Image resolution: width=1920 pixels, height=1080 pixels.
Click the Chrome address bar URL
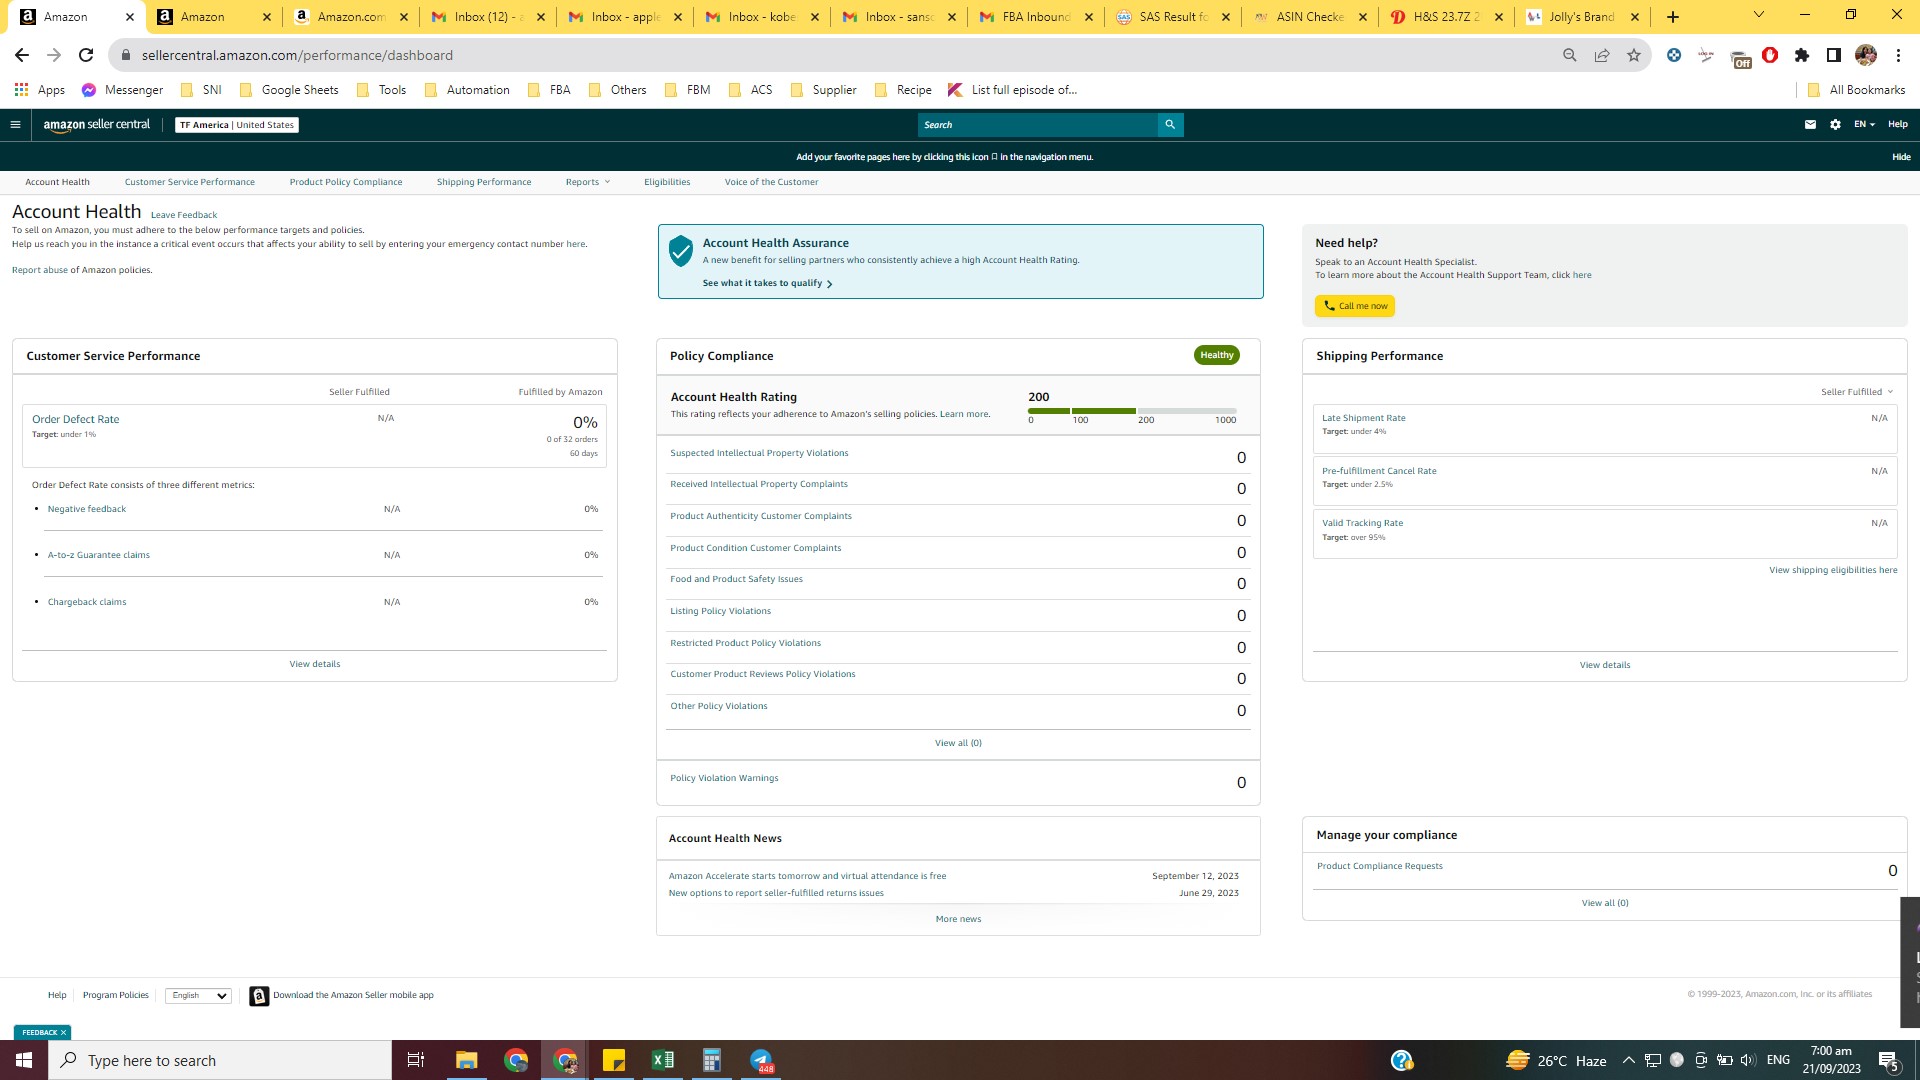(x=297, y=55)
